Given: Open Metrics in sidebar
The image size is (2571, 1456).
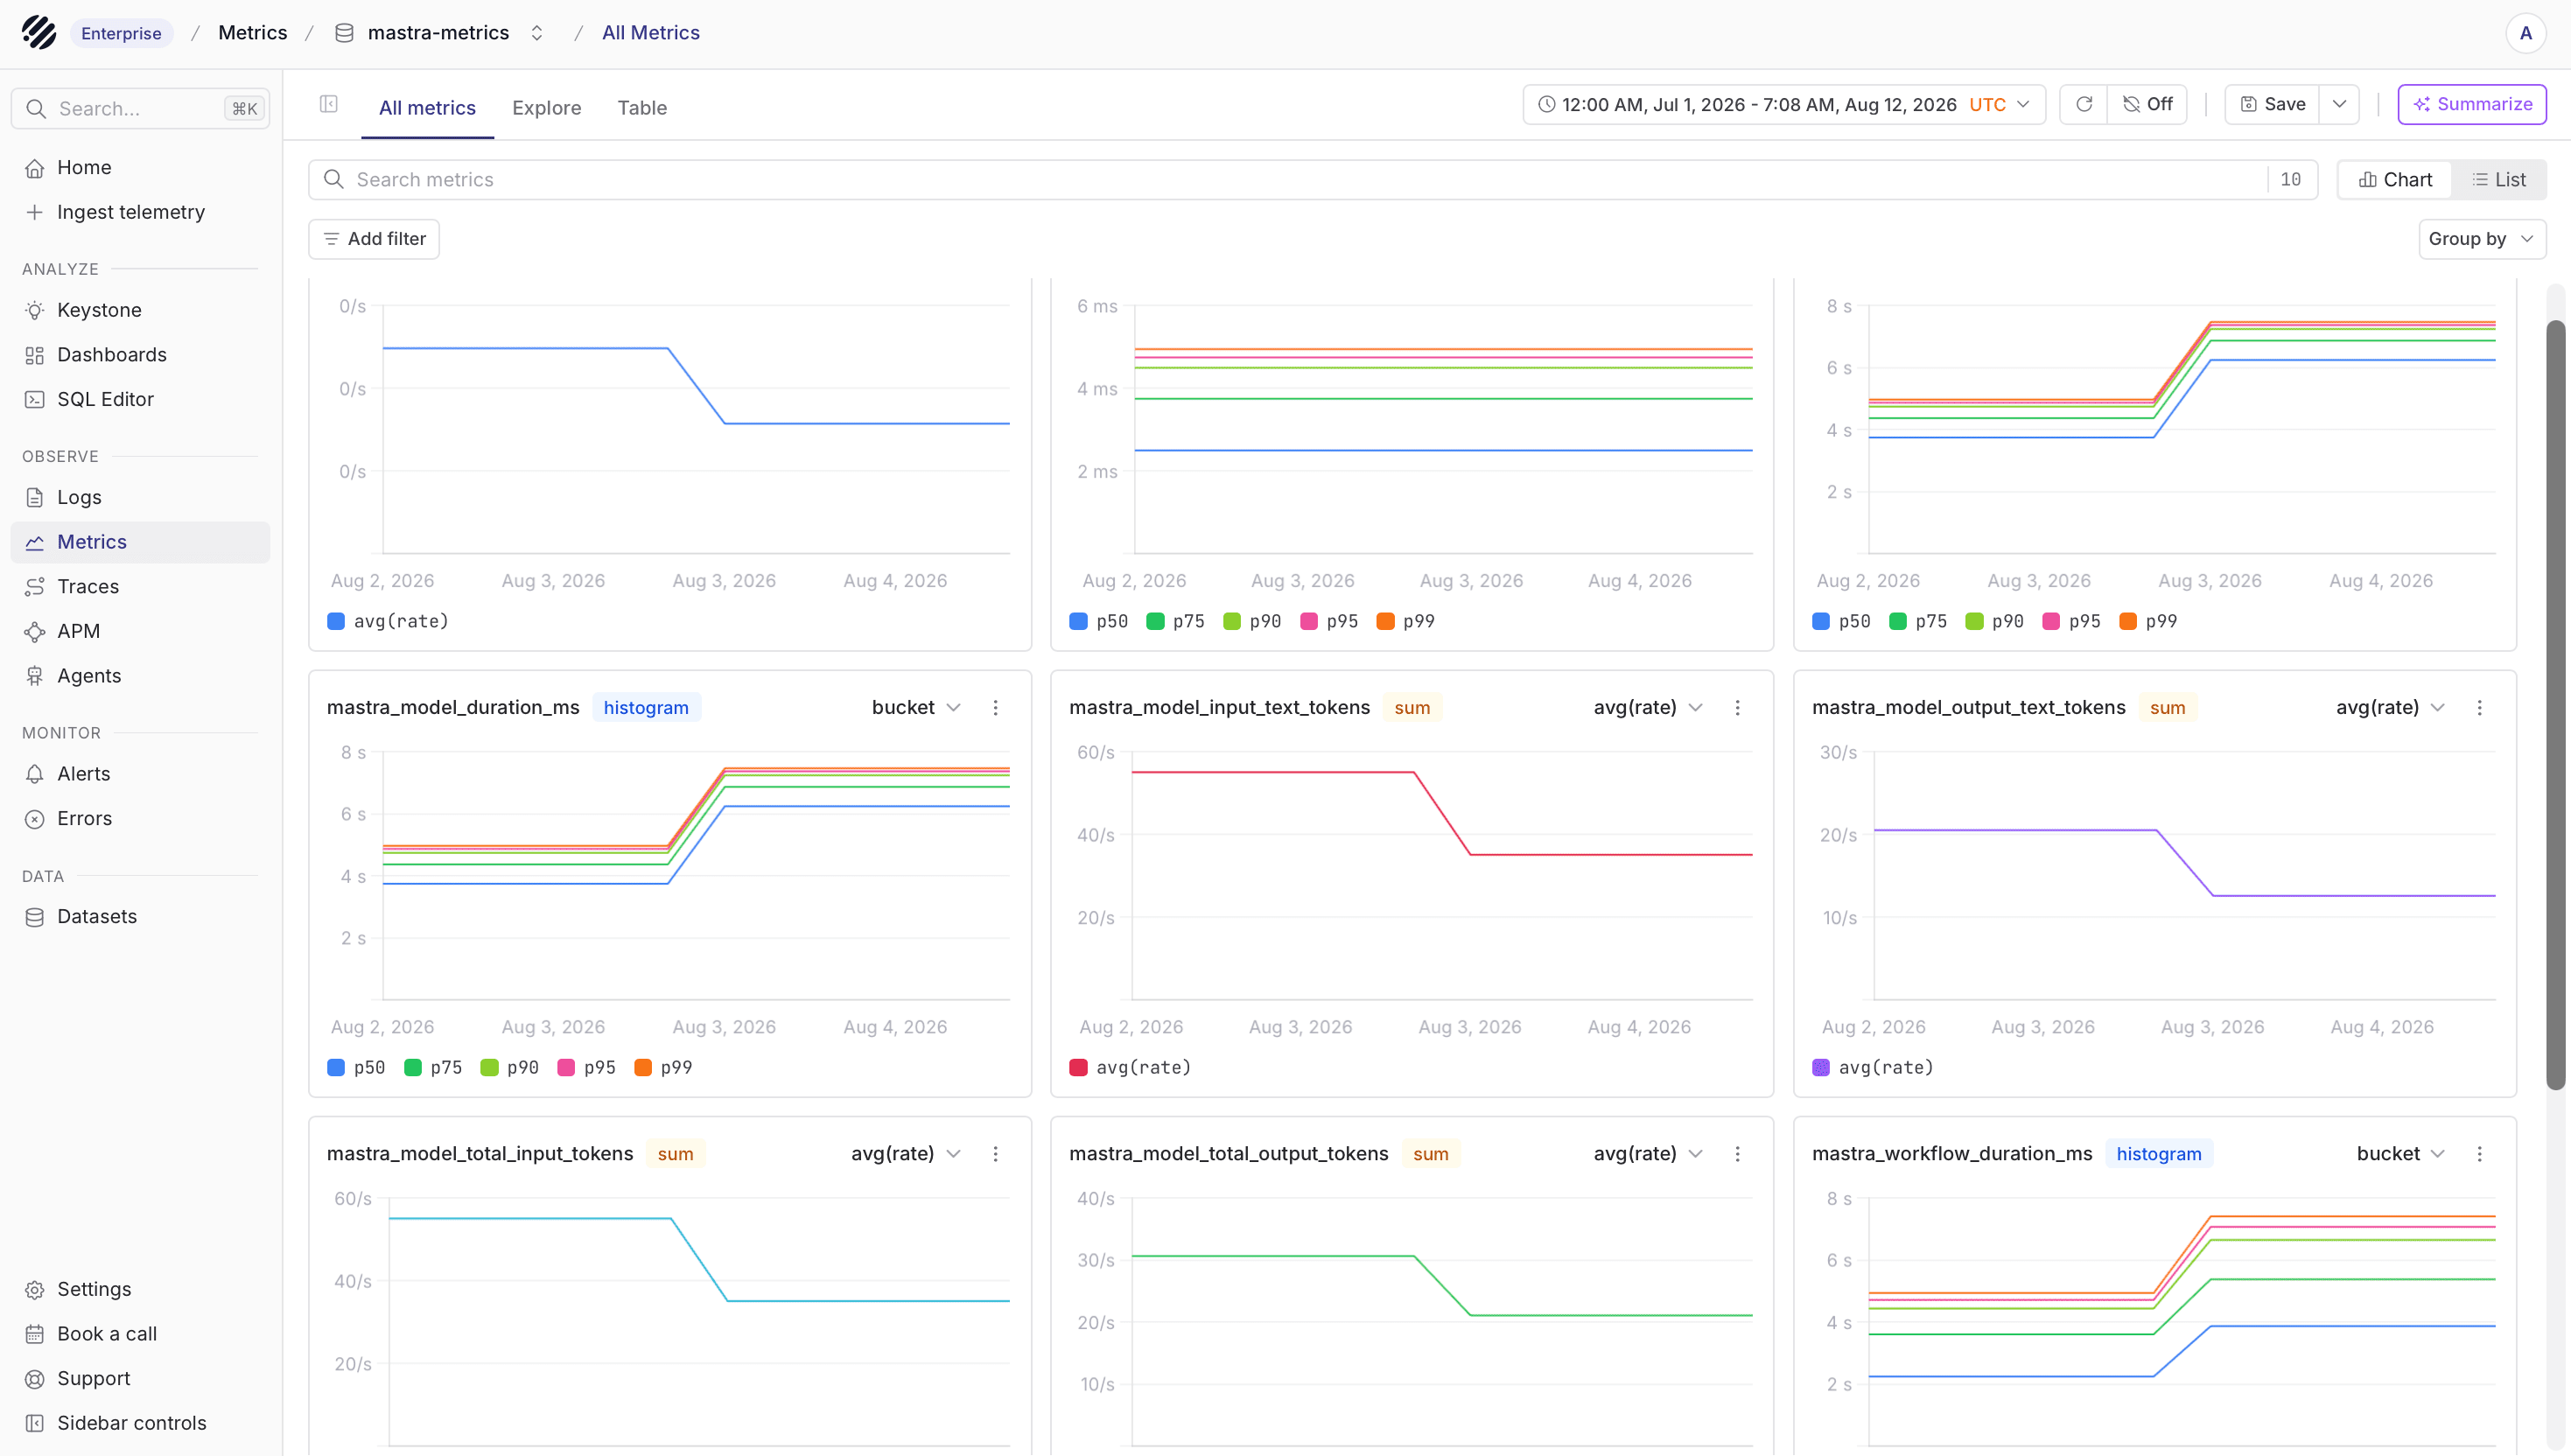Looking at the screenshot, I should [141, 542].
